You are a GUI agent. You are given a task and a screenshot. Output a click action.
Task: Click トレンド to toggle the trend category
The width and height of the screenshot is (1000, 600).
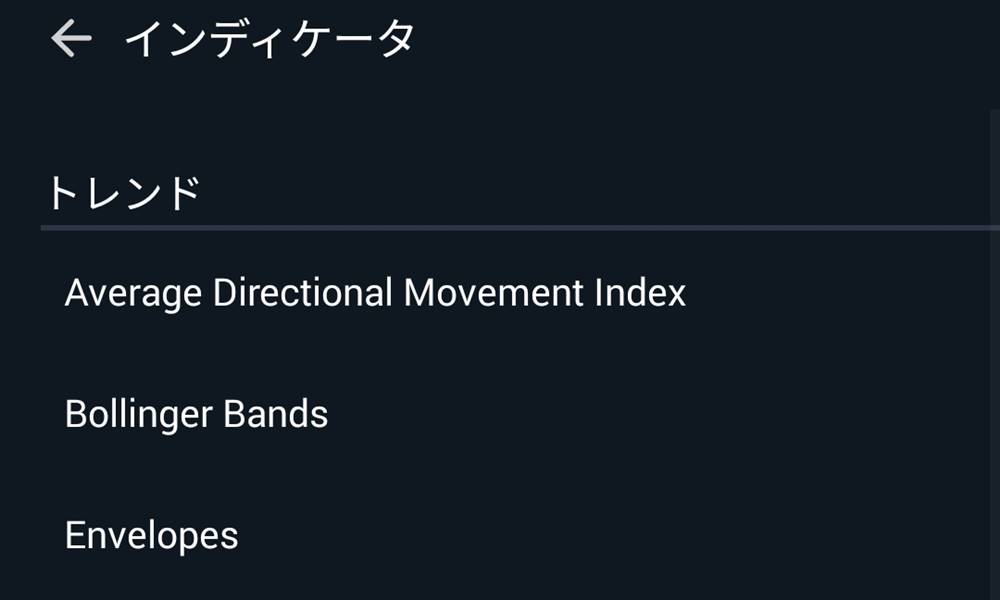[120, 187]
